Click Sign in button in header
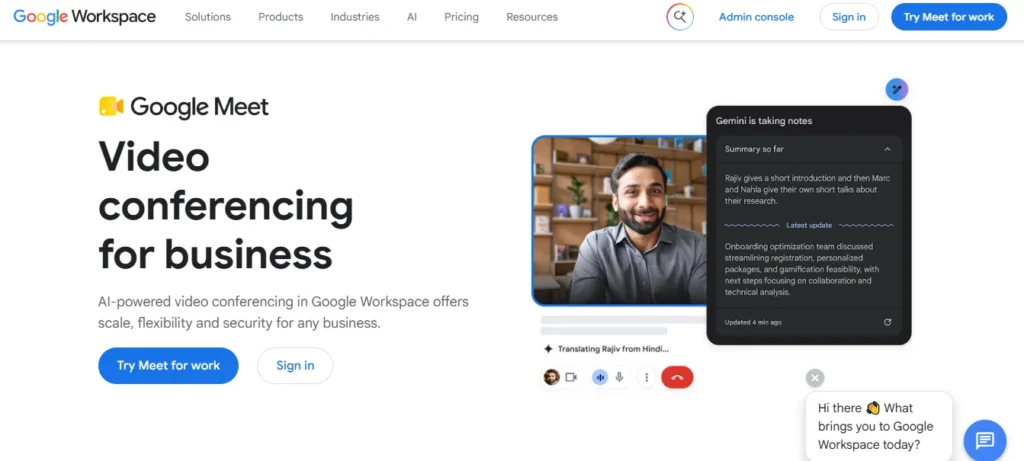This screenshot has height=461, width=1024. (849, 17)
